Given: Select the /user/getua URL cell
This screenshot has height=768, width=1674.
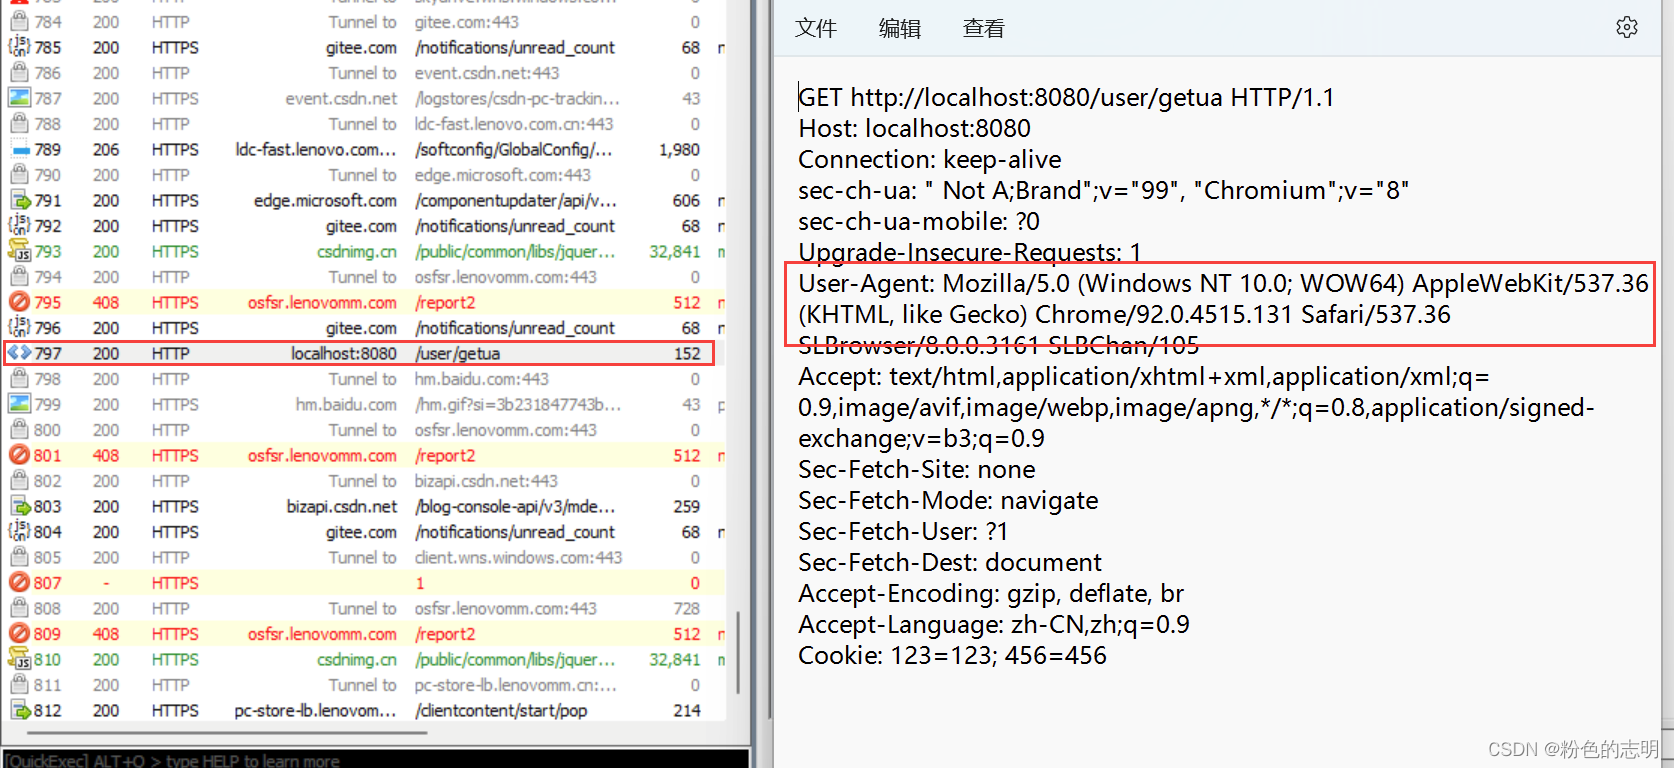Looking at the screenshot, I should (457, 353).
